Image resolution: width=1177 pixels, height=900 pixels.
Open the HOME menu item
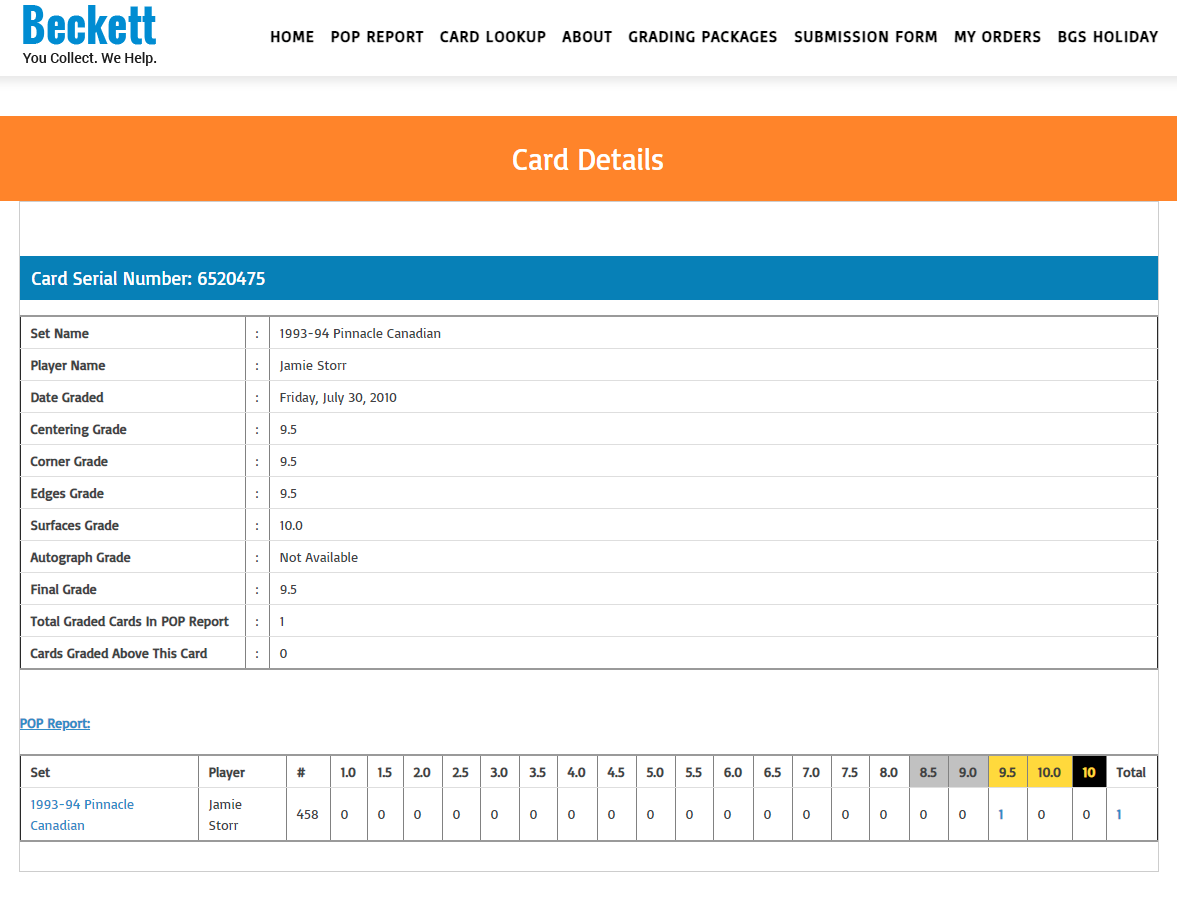(292, 37)
